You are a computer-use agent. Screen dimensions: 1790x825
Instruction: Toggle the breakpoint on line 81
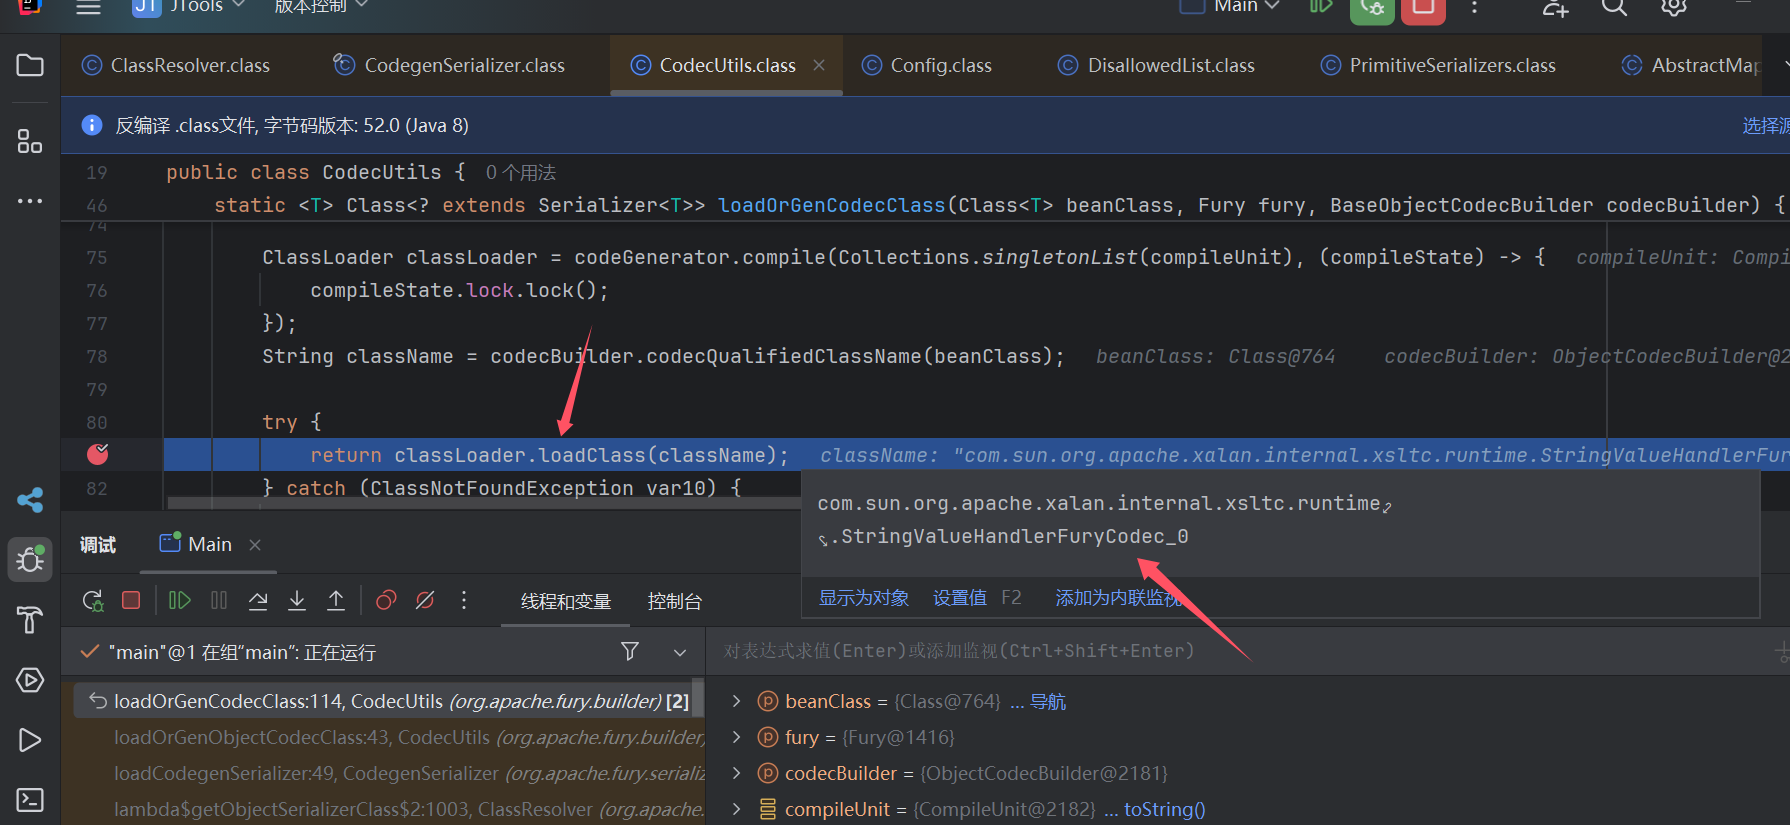(x=98, y=454)
